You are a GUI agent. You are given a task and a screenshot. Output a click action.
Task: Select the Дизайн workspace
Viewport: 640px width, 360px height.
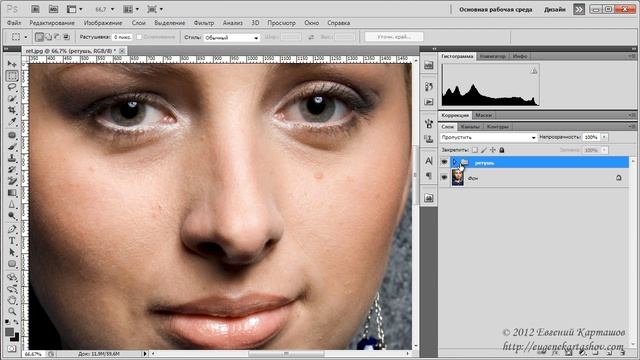[555, 9]
